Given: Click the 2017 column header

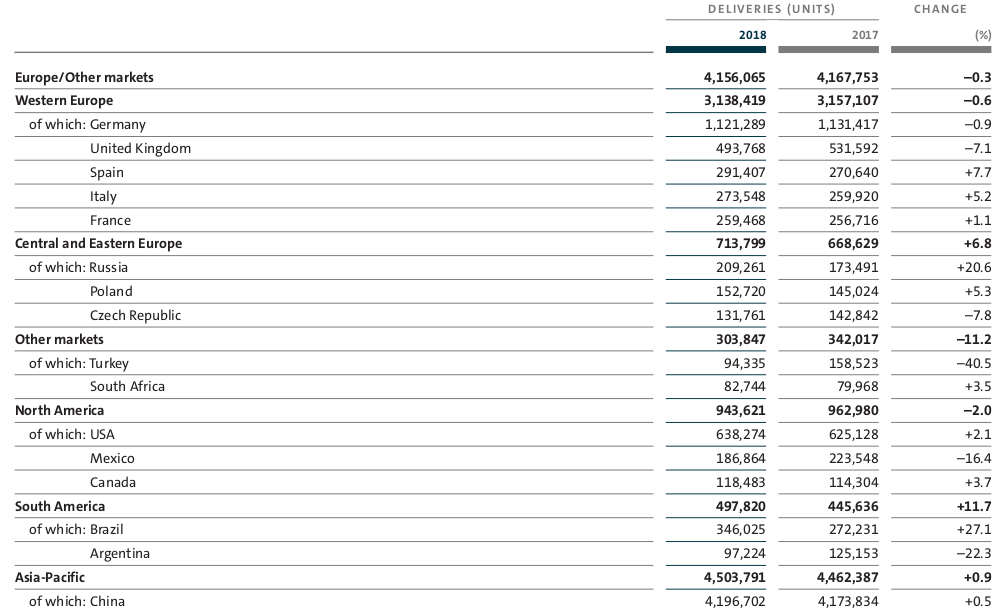Looking at the screenshot, I should (x=864, y=35).
